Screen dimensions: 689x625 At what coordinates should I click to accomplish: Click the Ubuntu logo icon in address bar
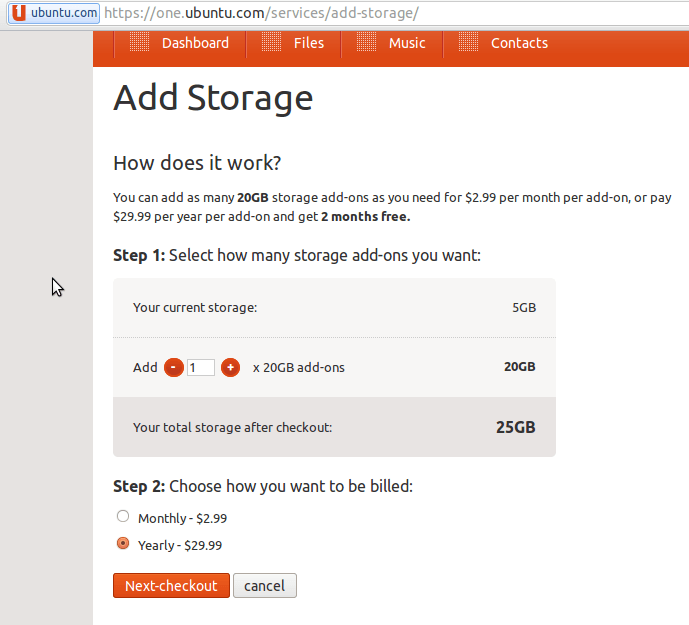[x=18, y=13]
